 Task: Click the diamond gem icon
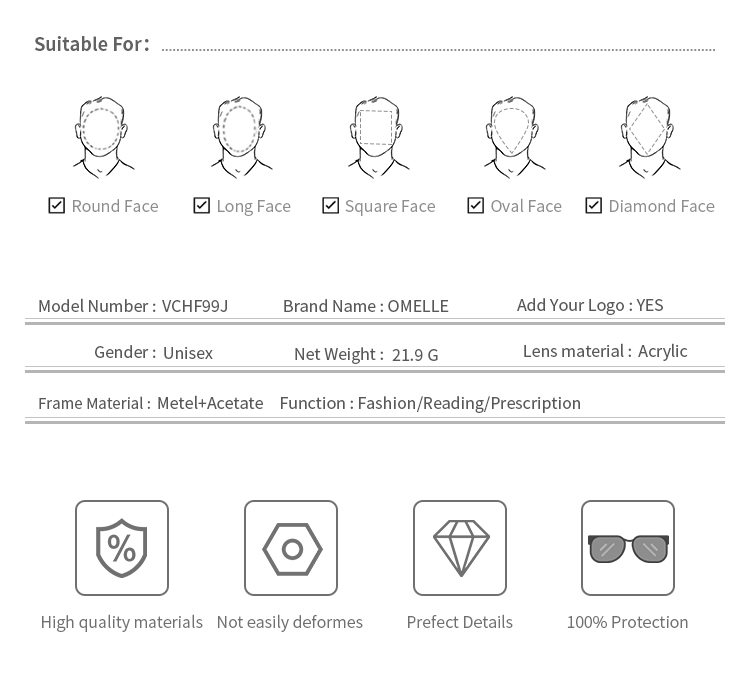(x=460, y=548)
